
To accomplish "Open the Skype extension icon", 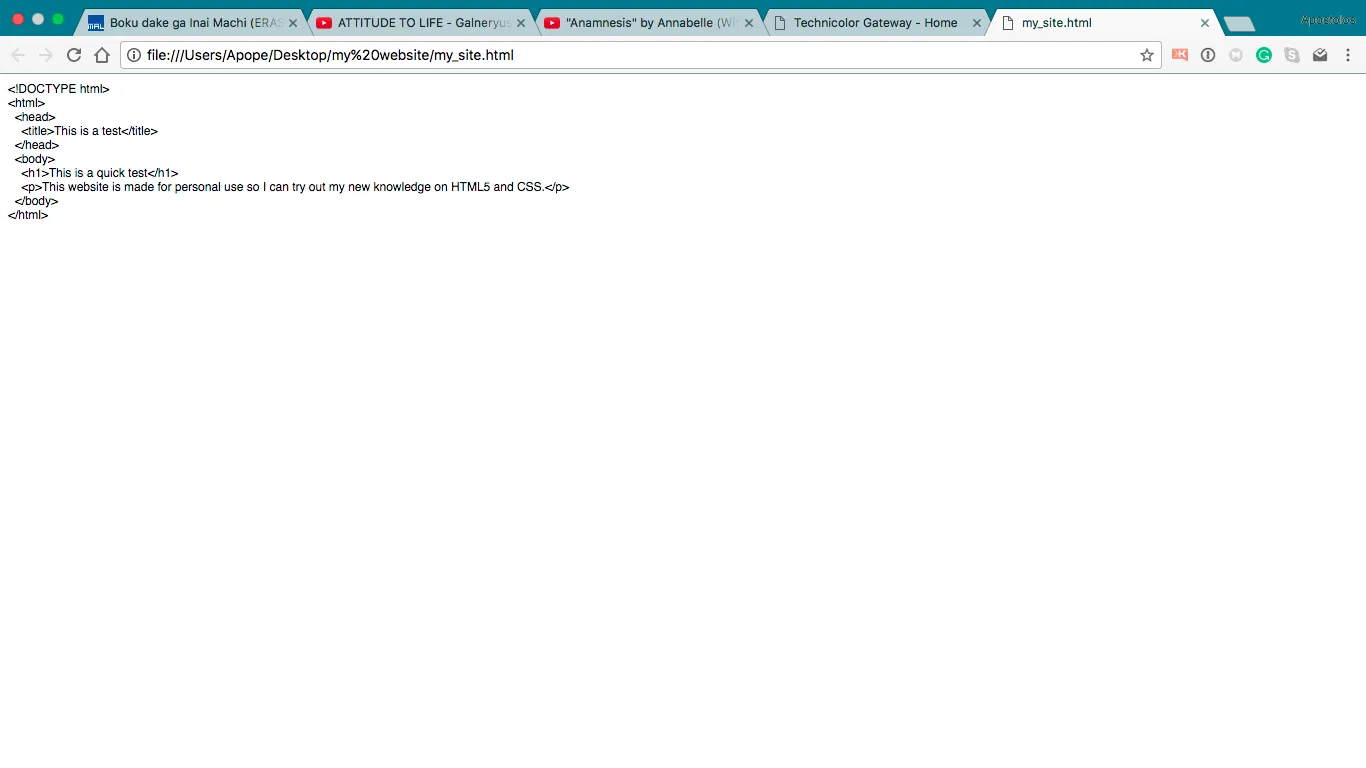I will [1292, 55].
